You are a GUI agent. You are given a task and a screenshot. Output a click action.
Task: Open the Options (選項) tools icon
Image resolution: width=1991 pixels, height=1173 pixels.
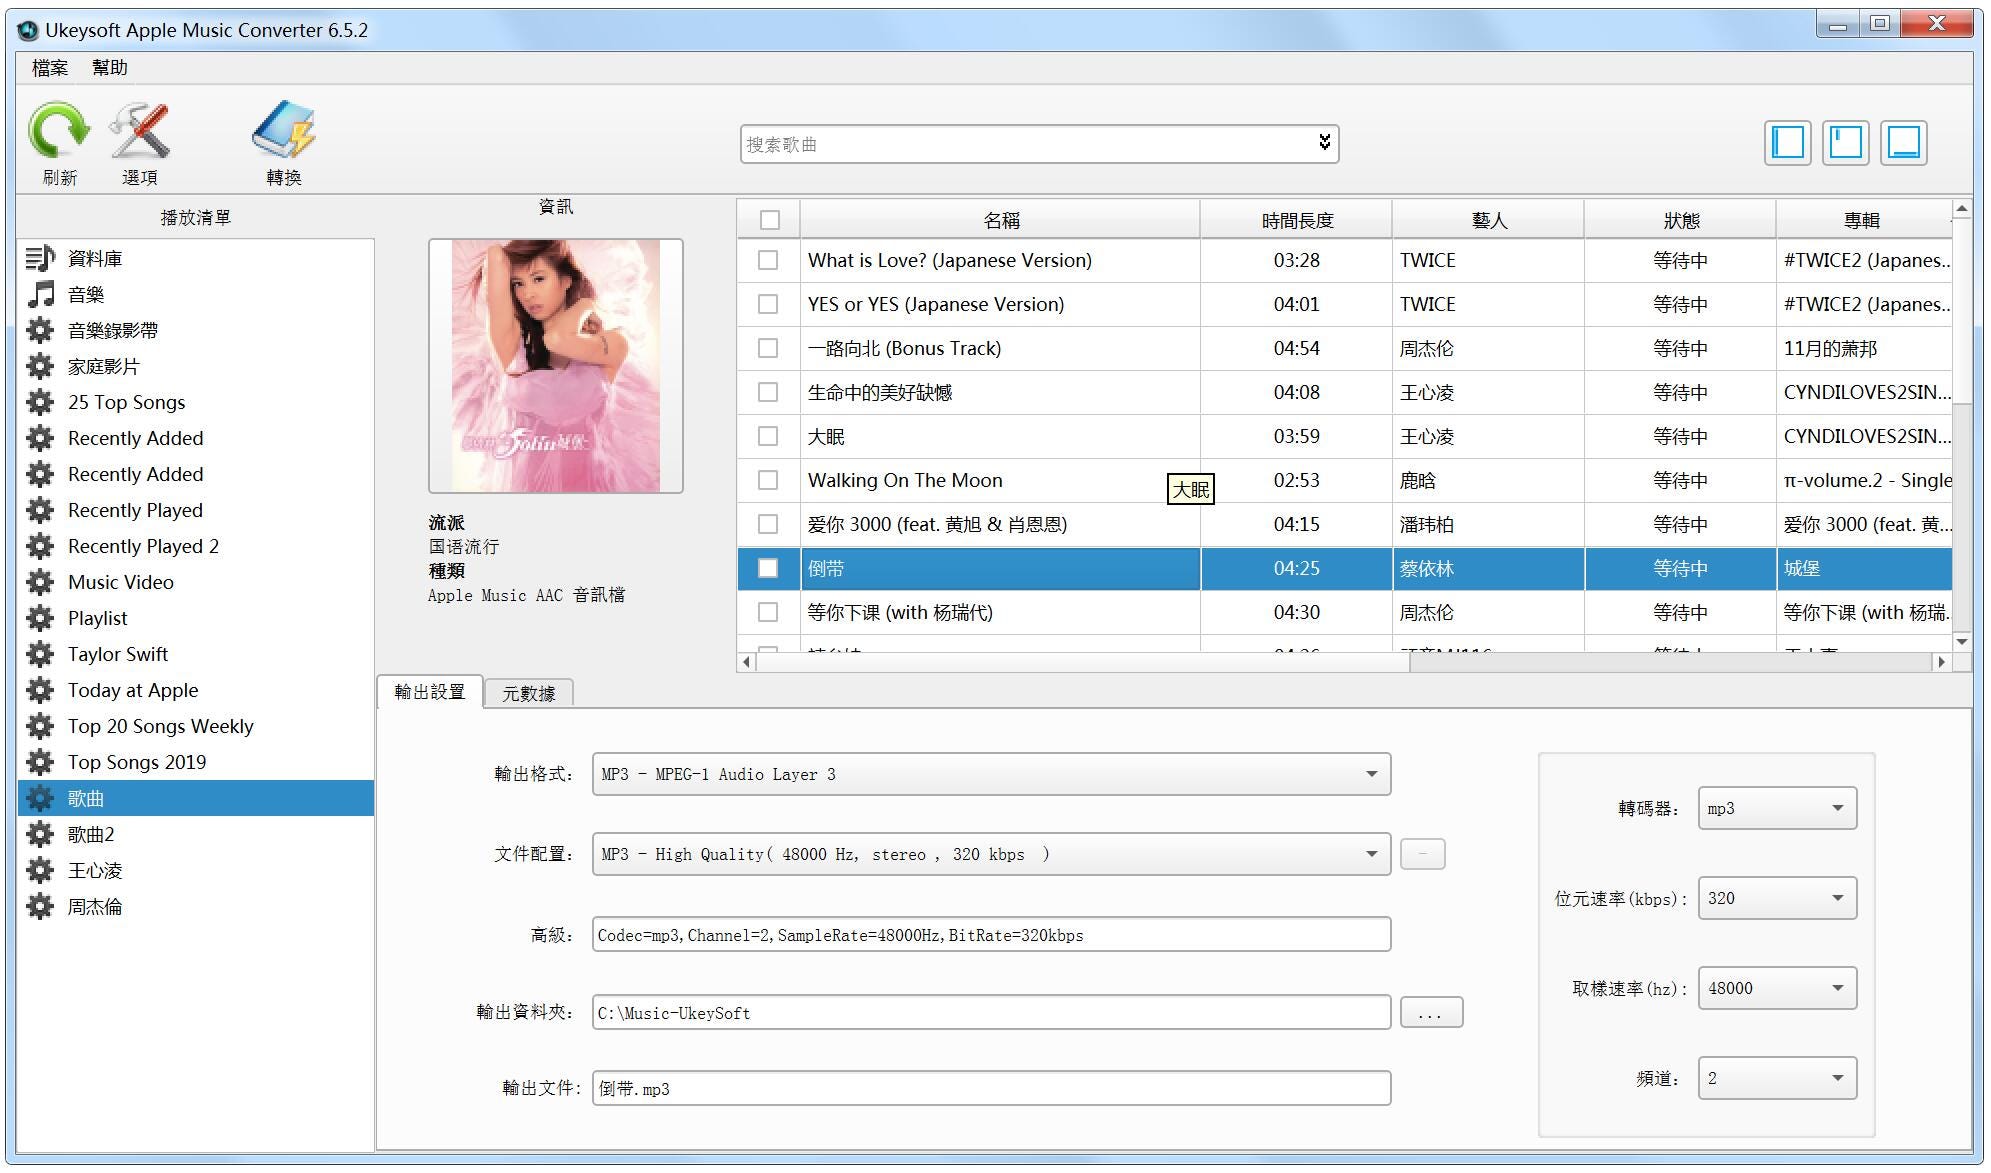(x=140, y=131)
